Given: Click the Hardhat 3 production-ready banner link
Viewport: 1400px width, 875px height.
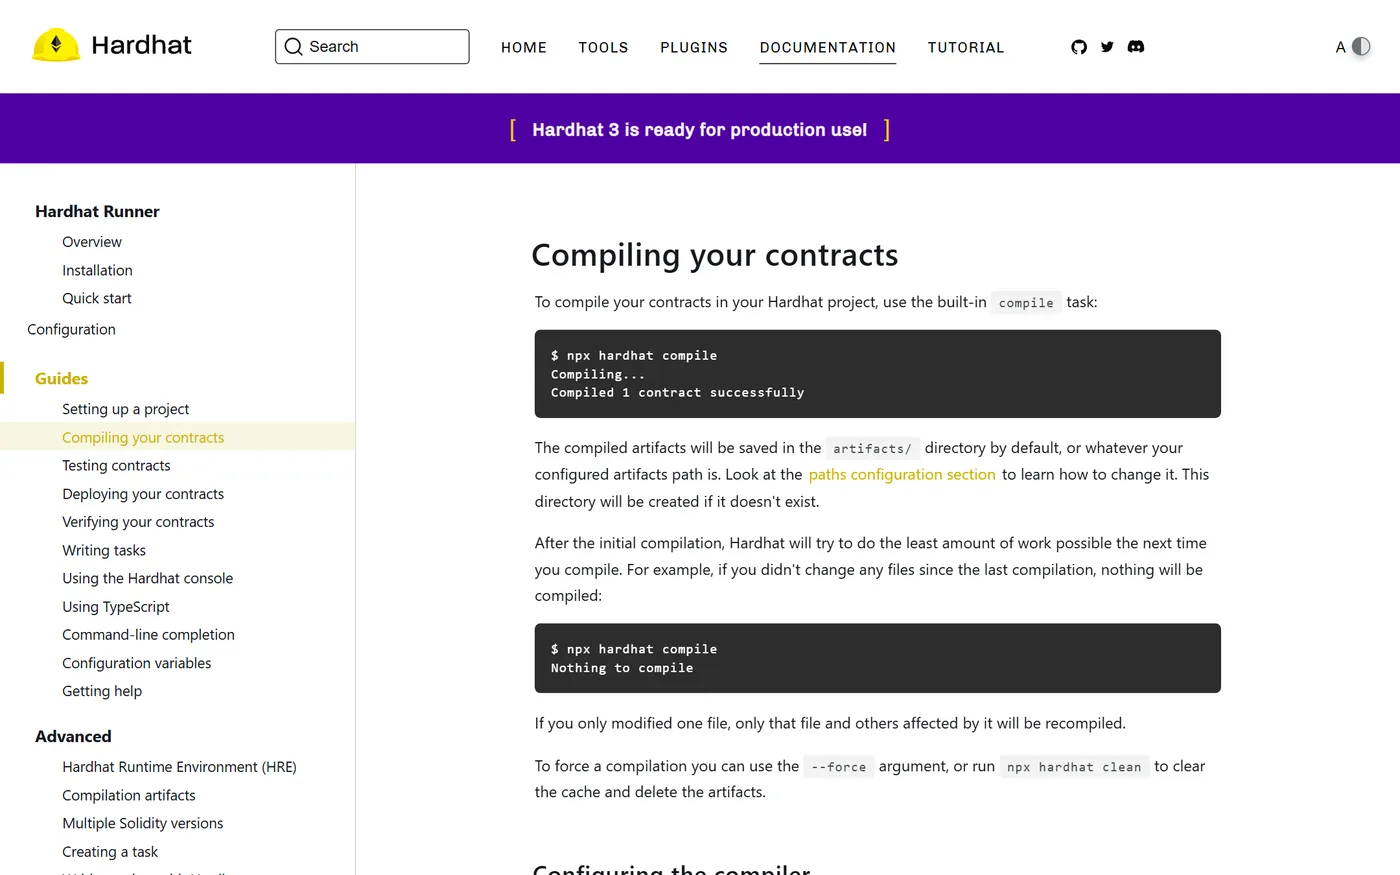Looking at the screenshot, I should 699,130.
